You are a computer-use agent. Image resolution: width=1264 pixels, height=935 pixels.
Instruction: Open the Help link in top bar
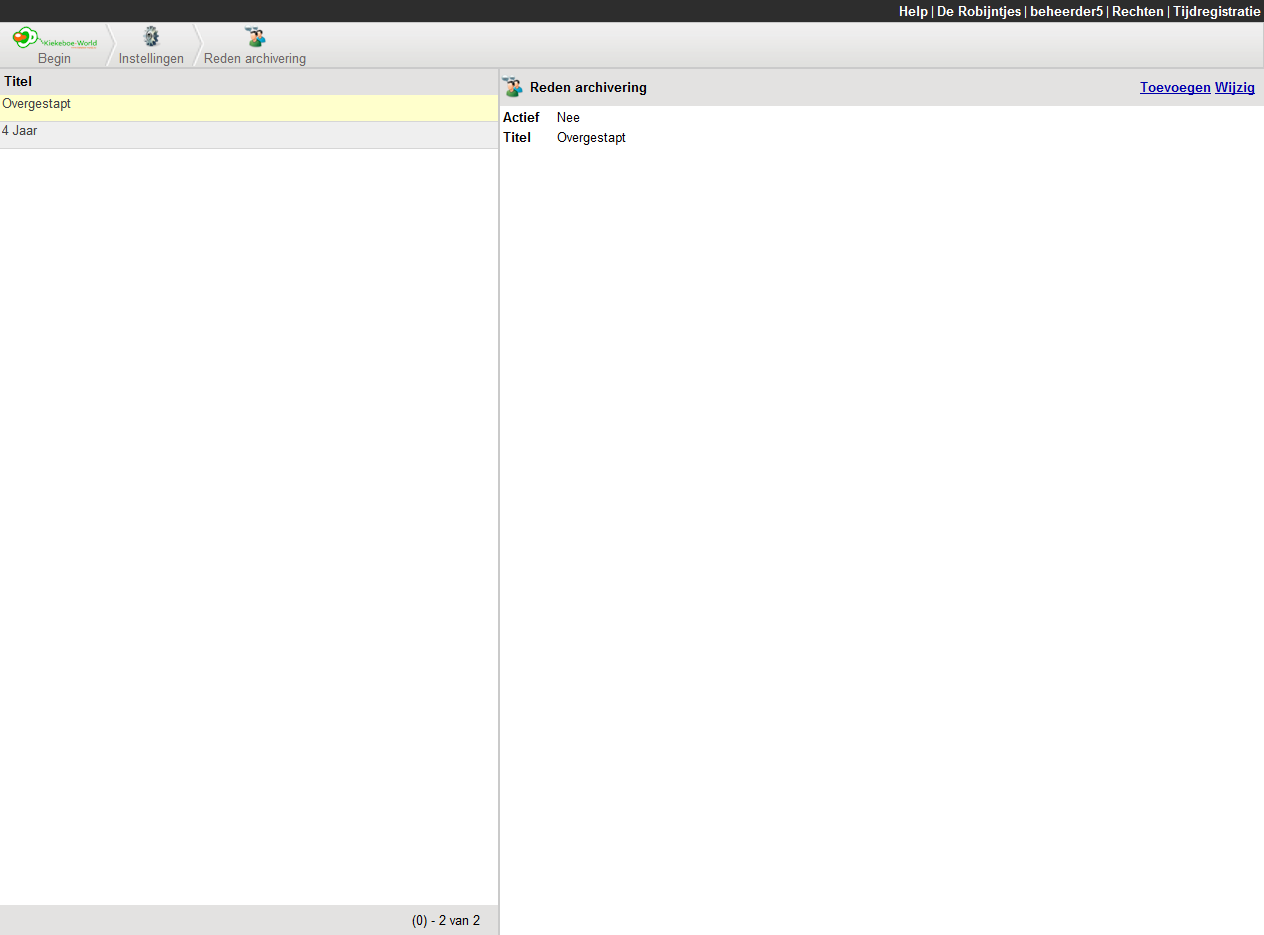913,12
